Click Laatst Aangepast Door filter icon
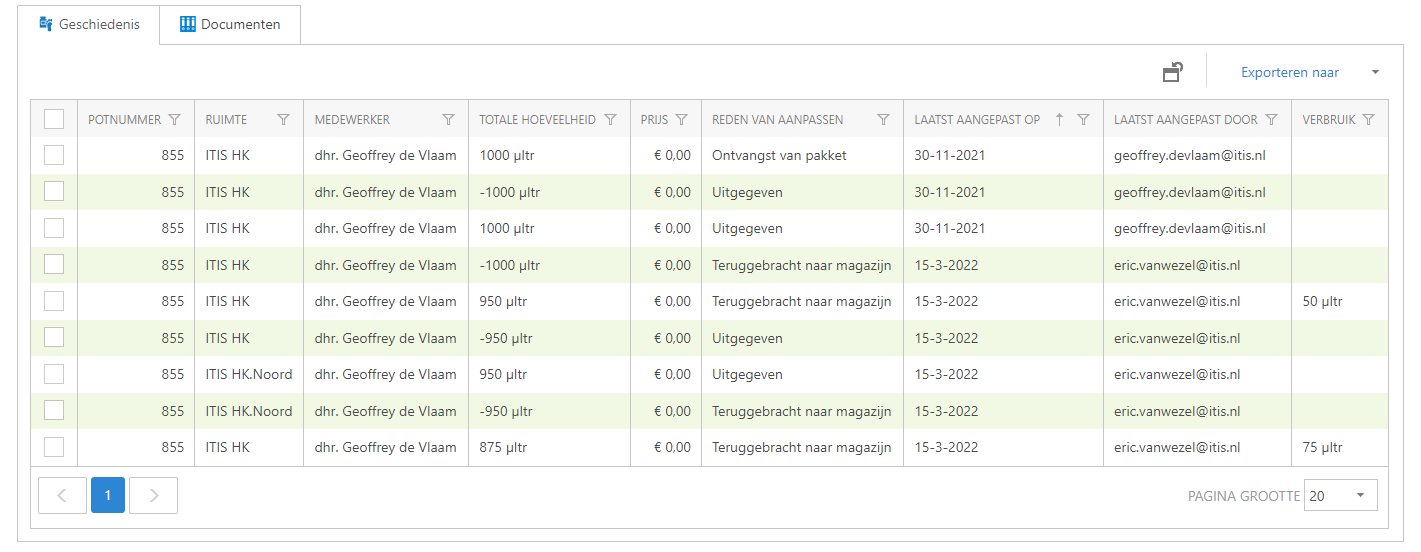This screenshot has height=552, width=1421. pyautogui.click(x=1271, y=120)
